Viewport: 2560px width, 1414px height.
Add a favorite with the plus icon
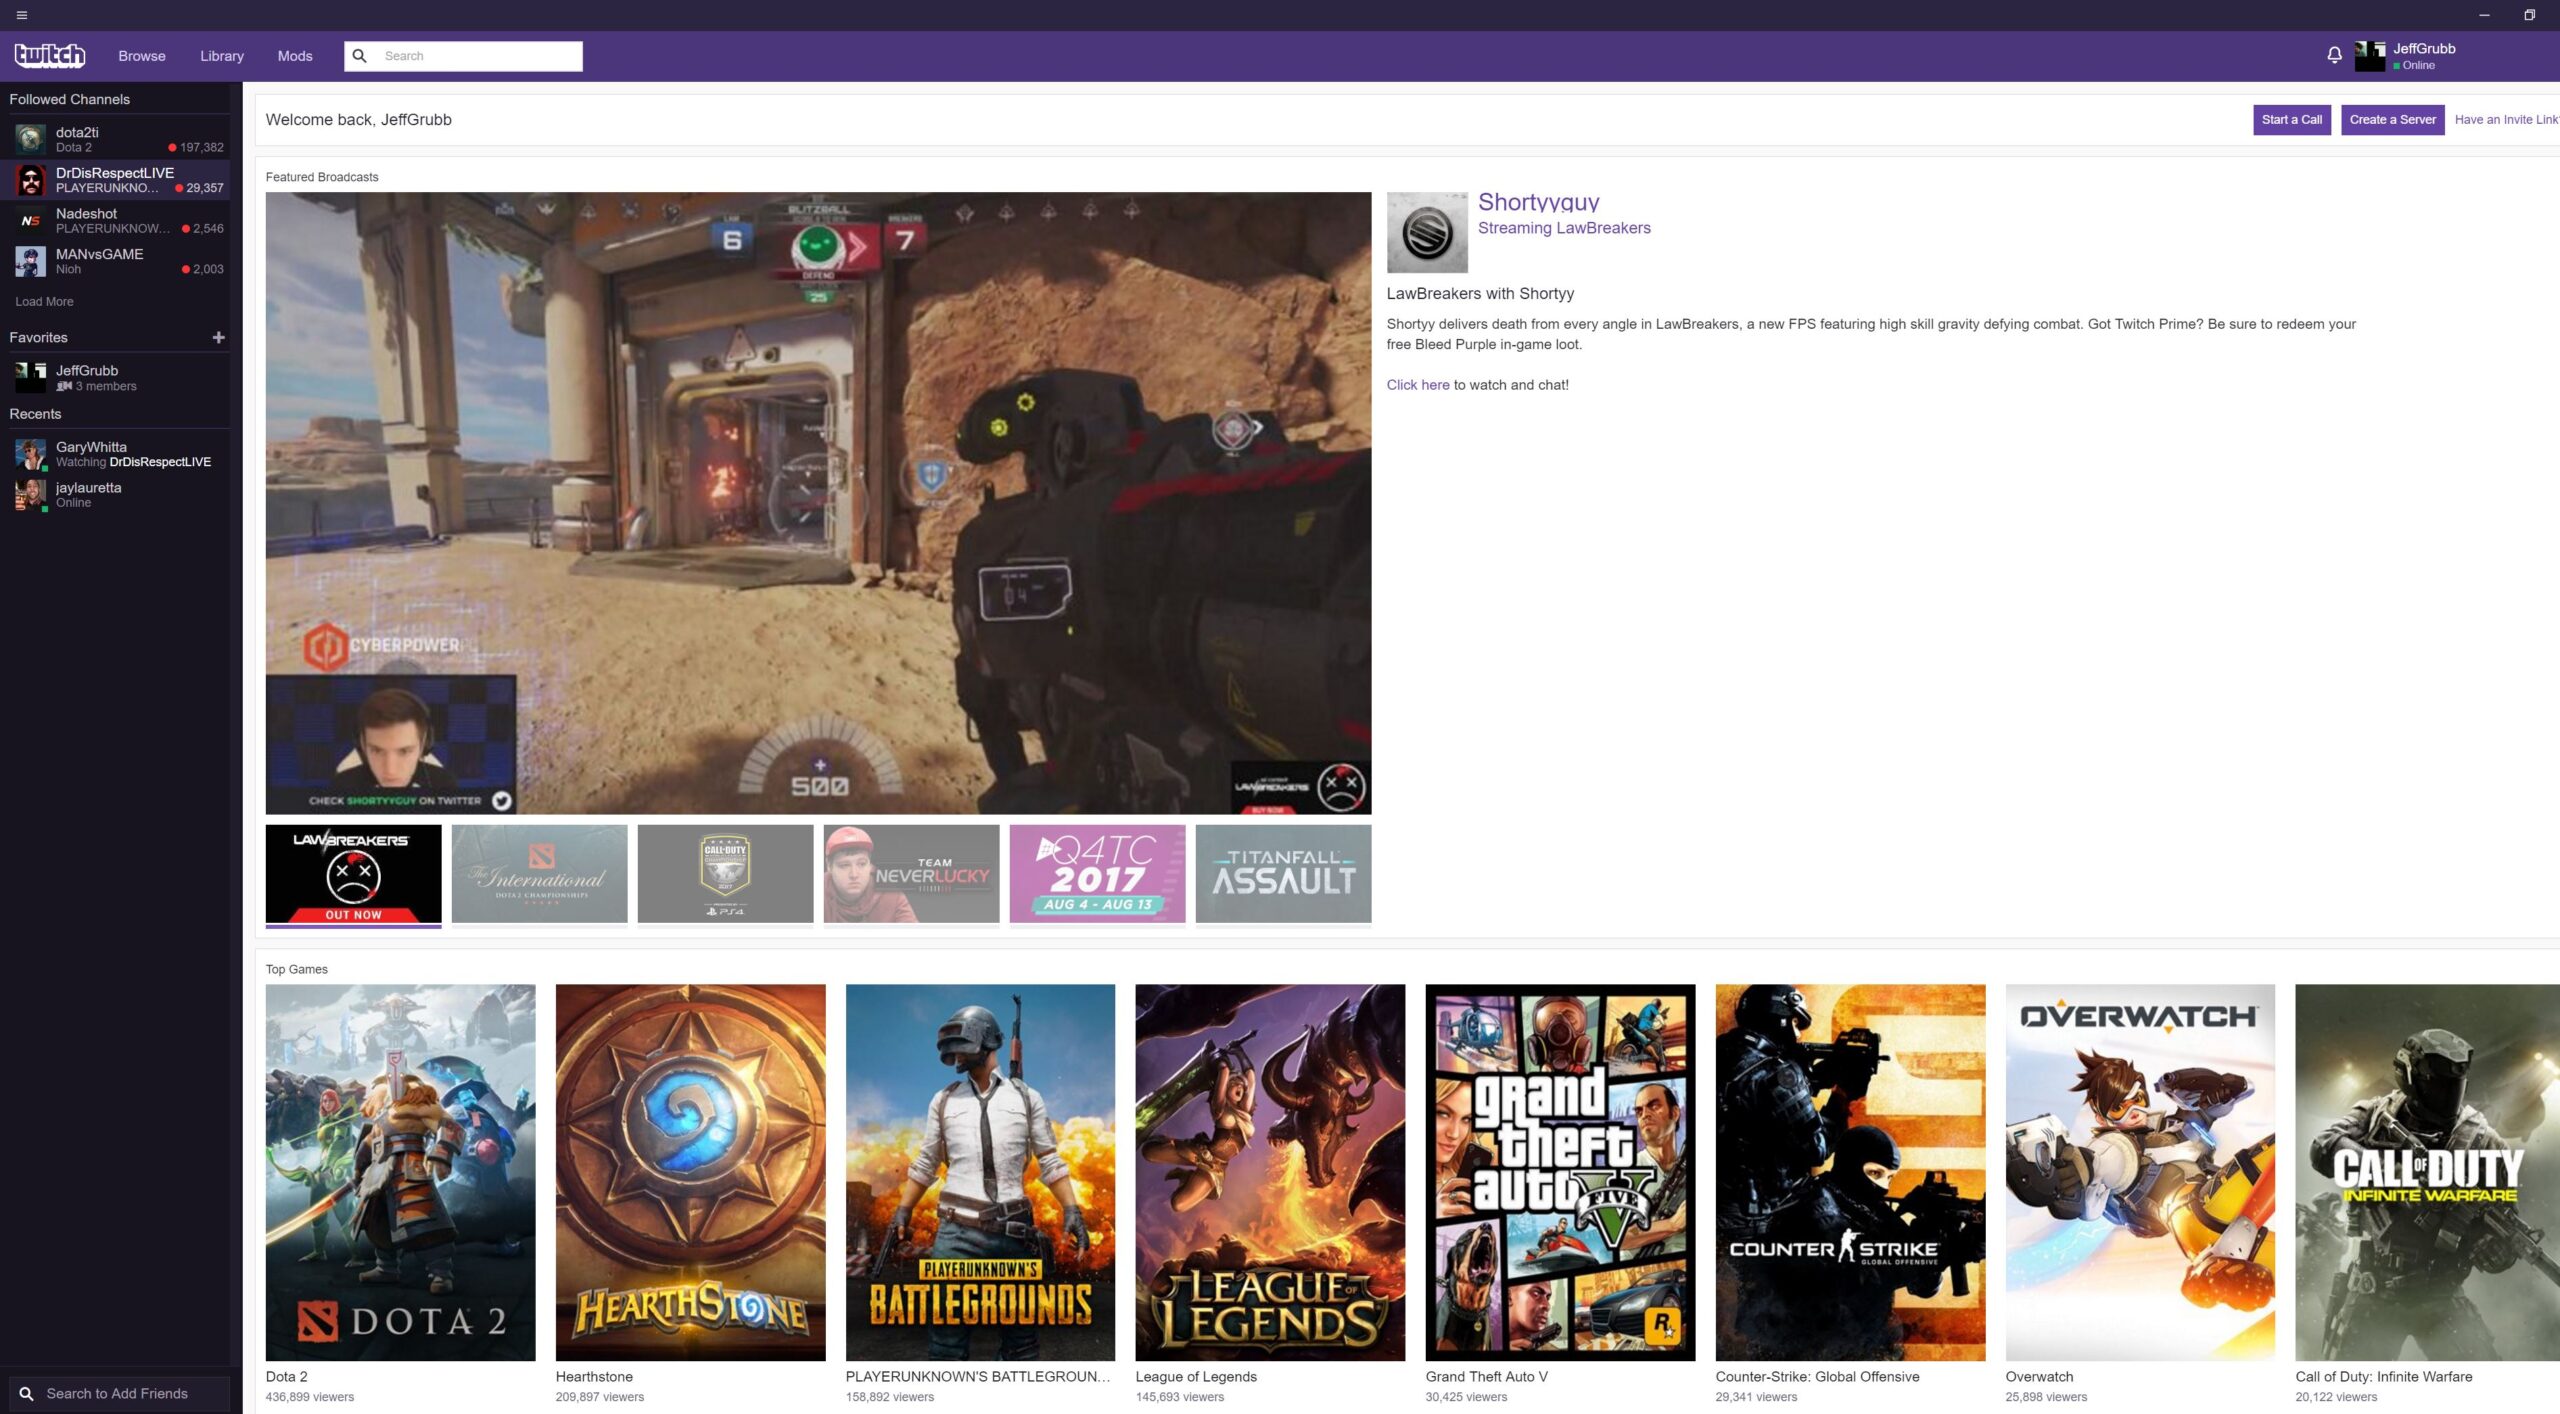(219, 338)
